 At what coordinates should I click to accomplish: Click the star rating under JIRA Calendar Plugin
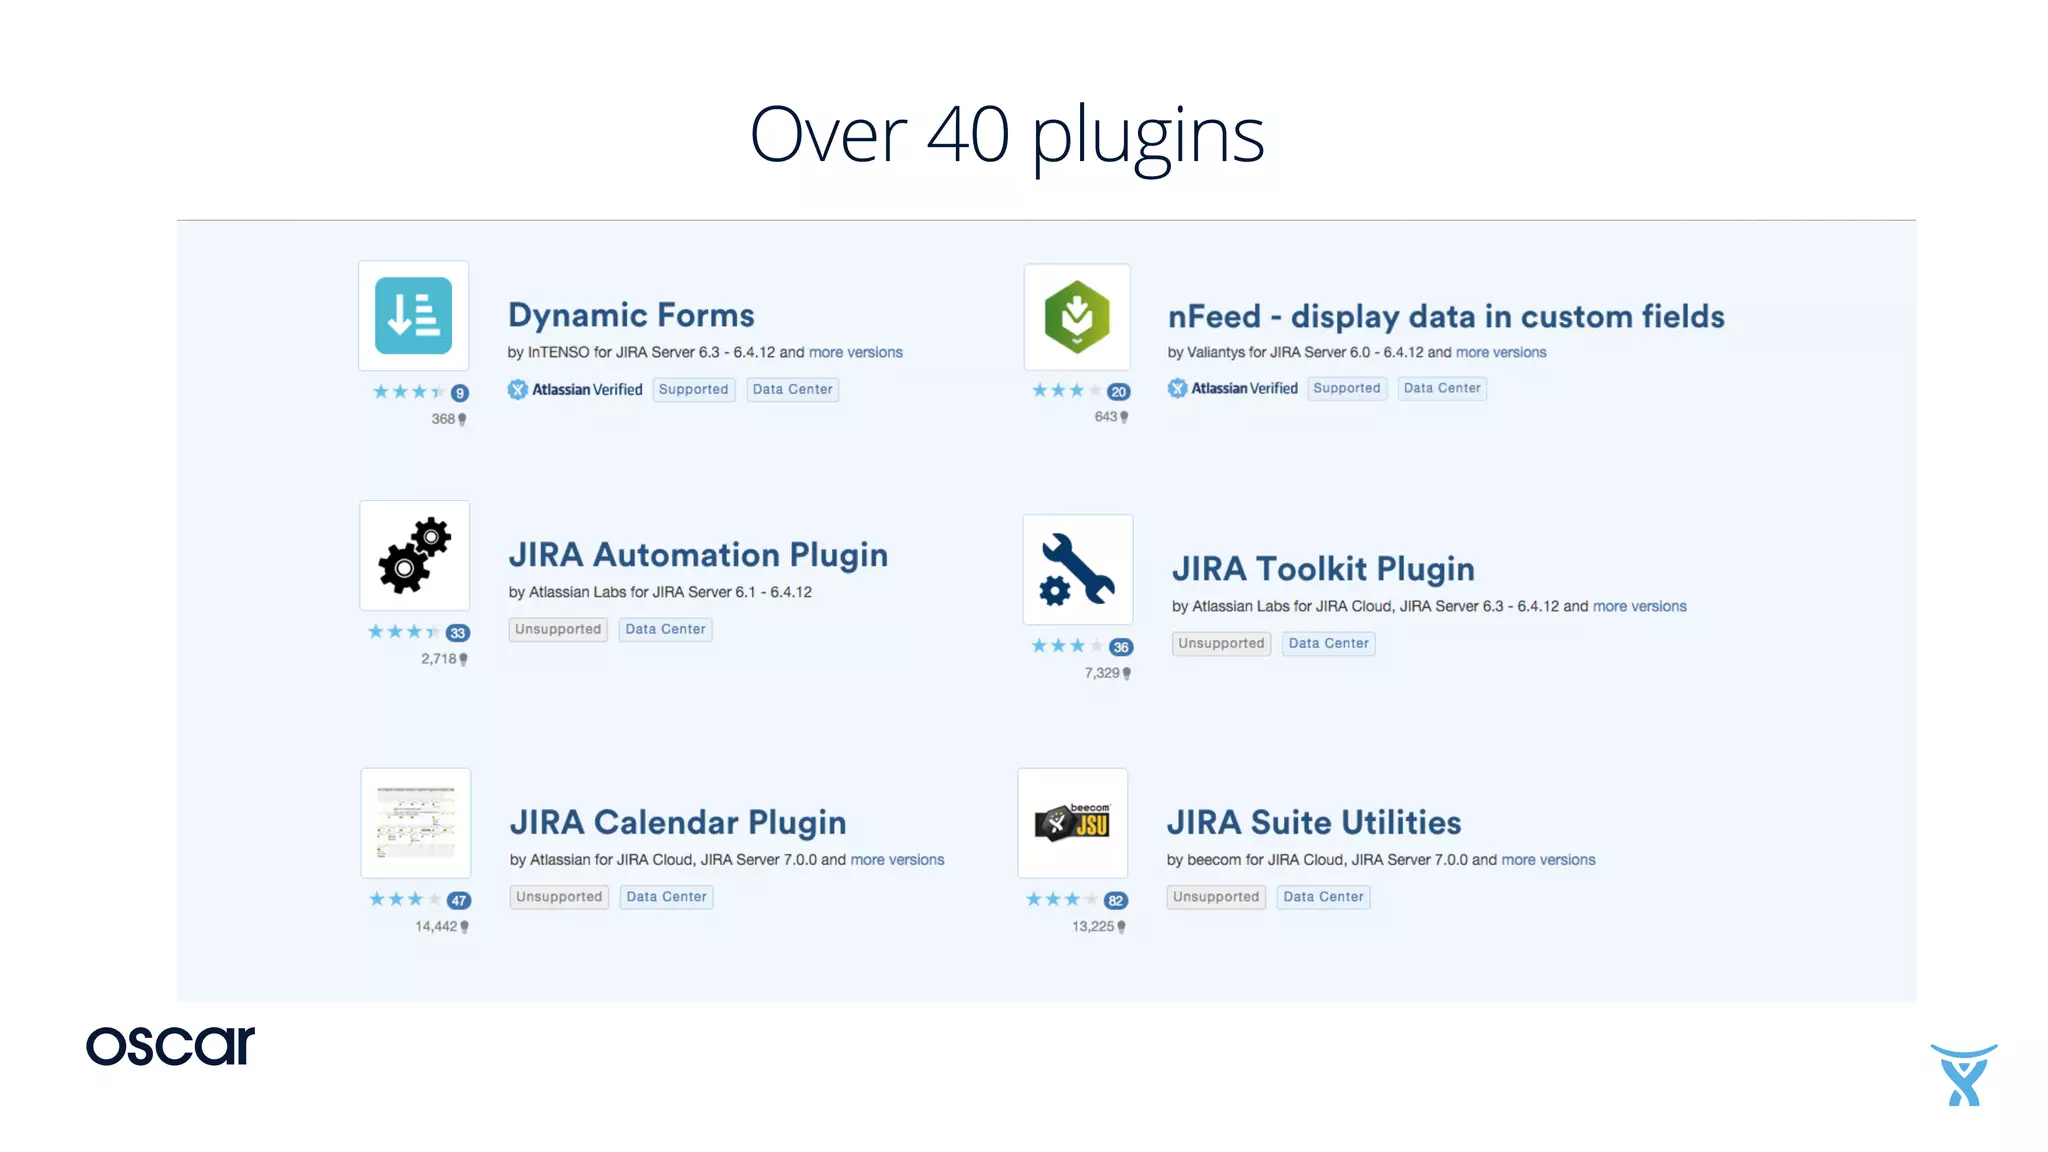405,899
